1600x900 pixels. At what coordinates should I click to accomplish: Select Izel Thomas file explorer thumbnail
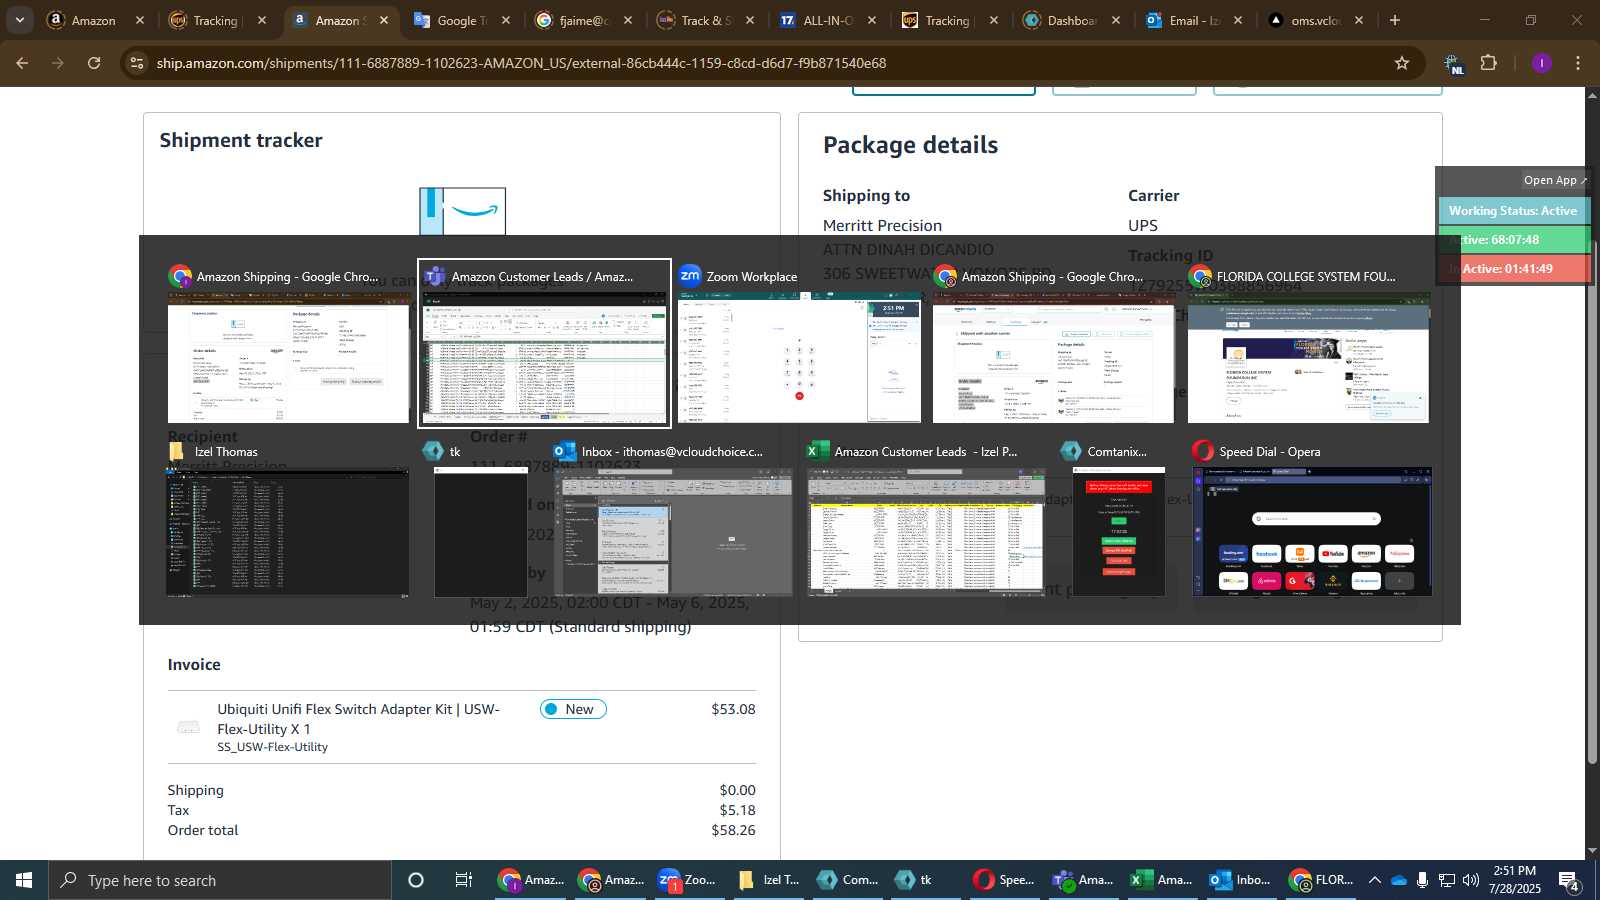[x=288, y=518]
